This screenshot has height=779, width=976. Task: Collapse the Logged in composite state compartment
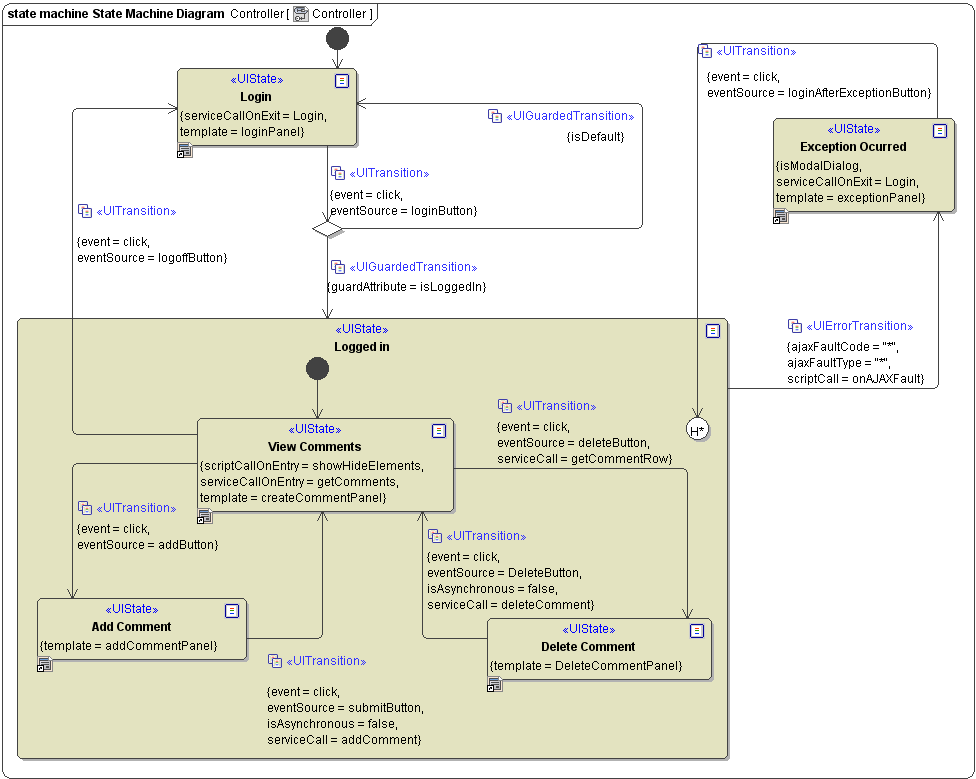click(713, 331)
